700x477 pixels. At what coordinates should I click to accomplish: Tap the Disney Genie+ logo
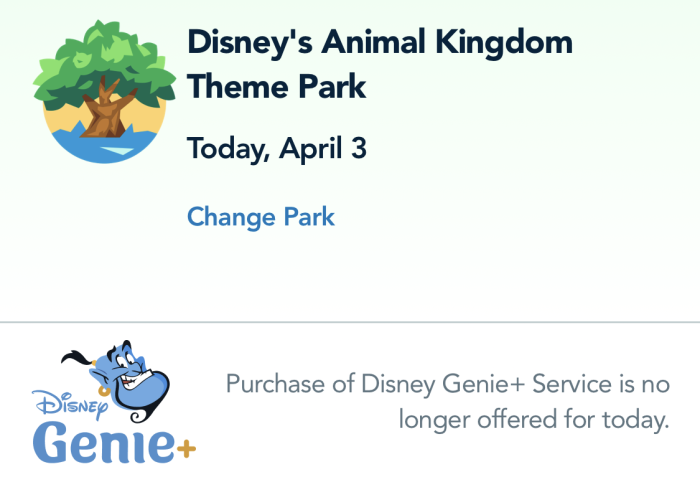(x=114, y=402)
